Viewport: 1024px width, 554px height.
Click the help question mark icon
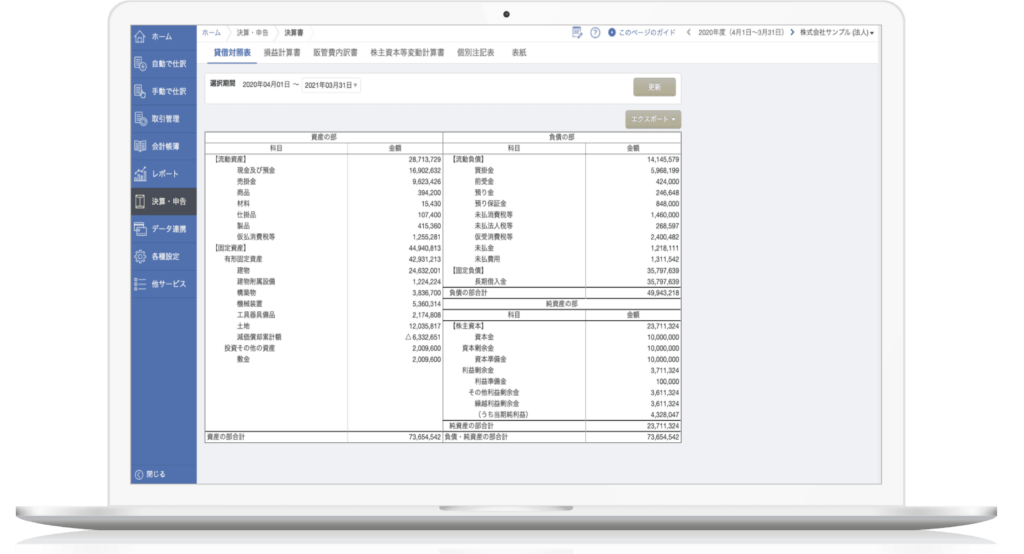point(596,33)
